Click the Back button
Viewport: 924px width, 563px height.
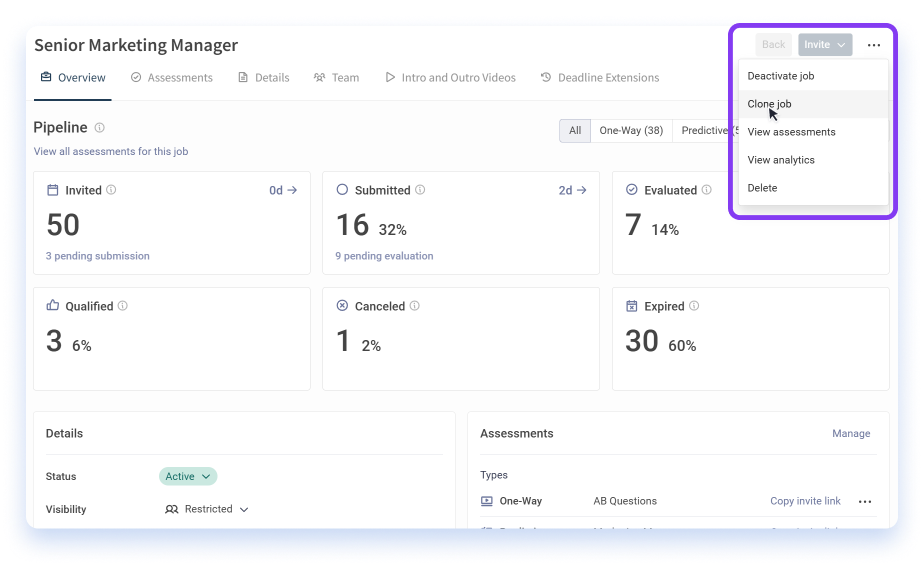tap(773, 45)
